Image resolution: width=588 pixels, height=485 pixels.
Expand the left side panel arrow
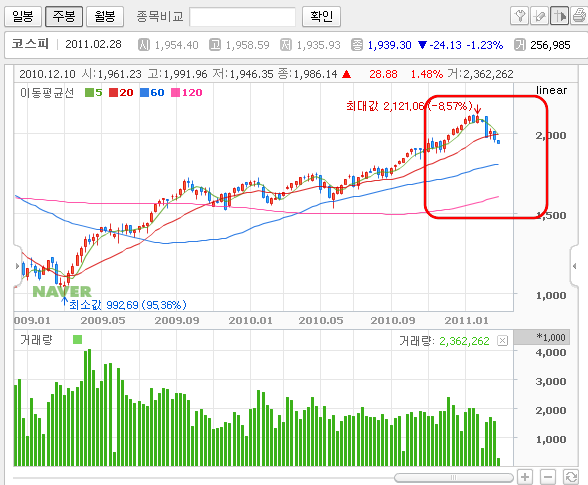click(x=17, y=266)
